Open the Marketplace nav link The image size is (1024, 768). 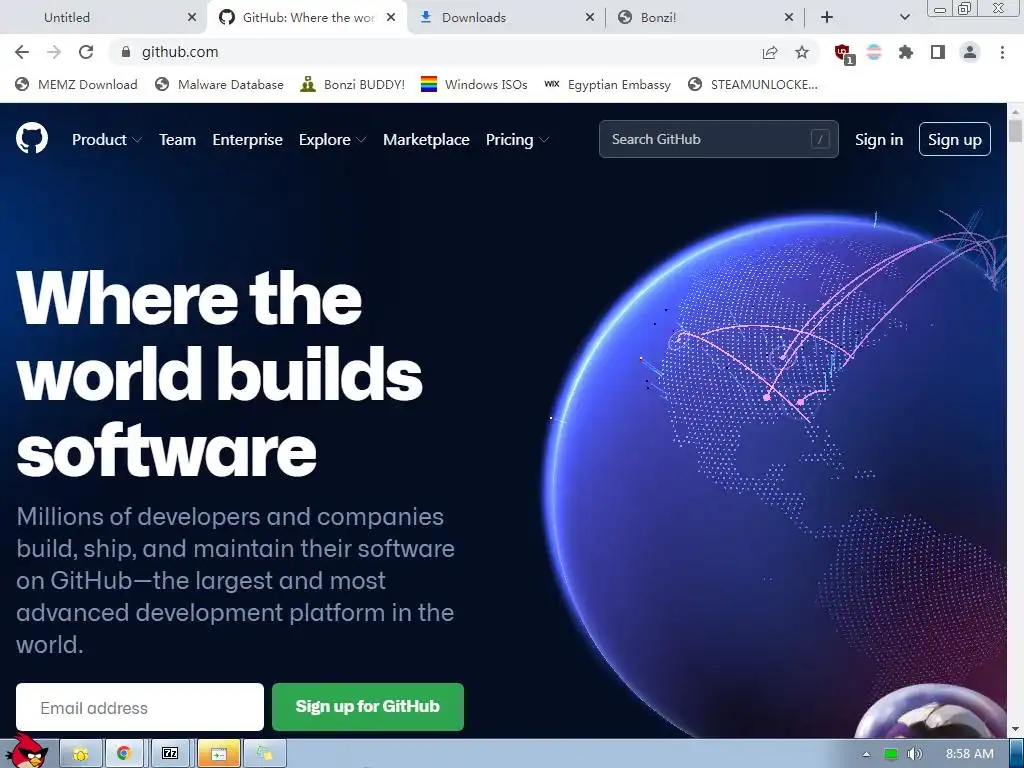click(x=426, y=140)
